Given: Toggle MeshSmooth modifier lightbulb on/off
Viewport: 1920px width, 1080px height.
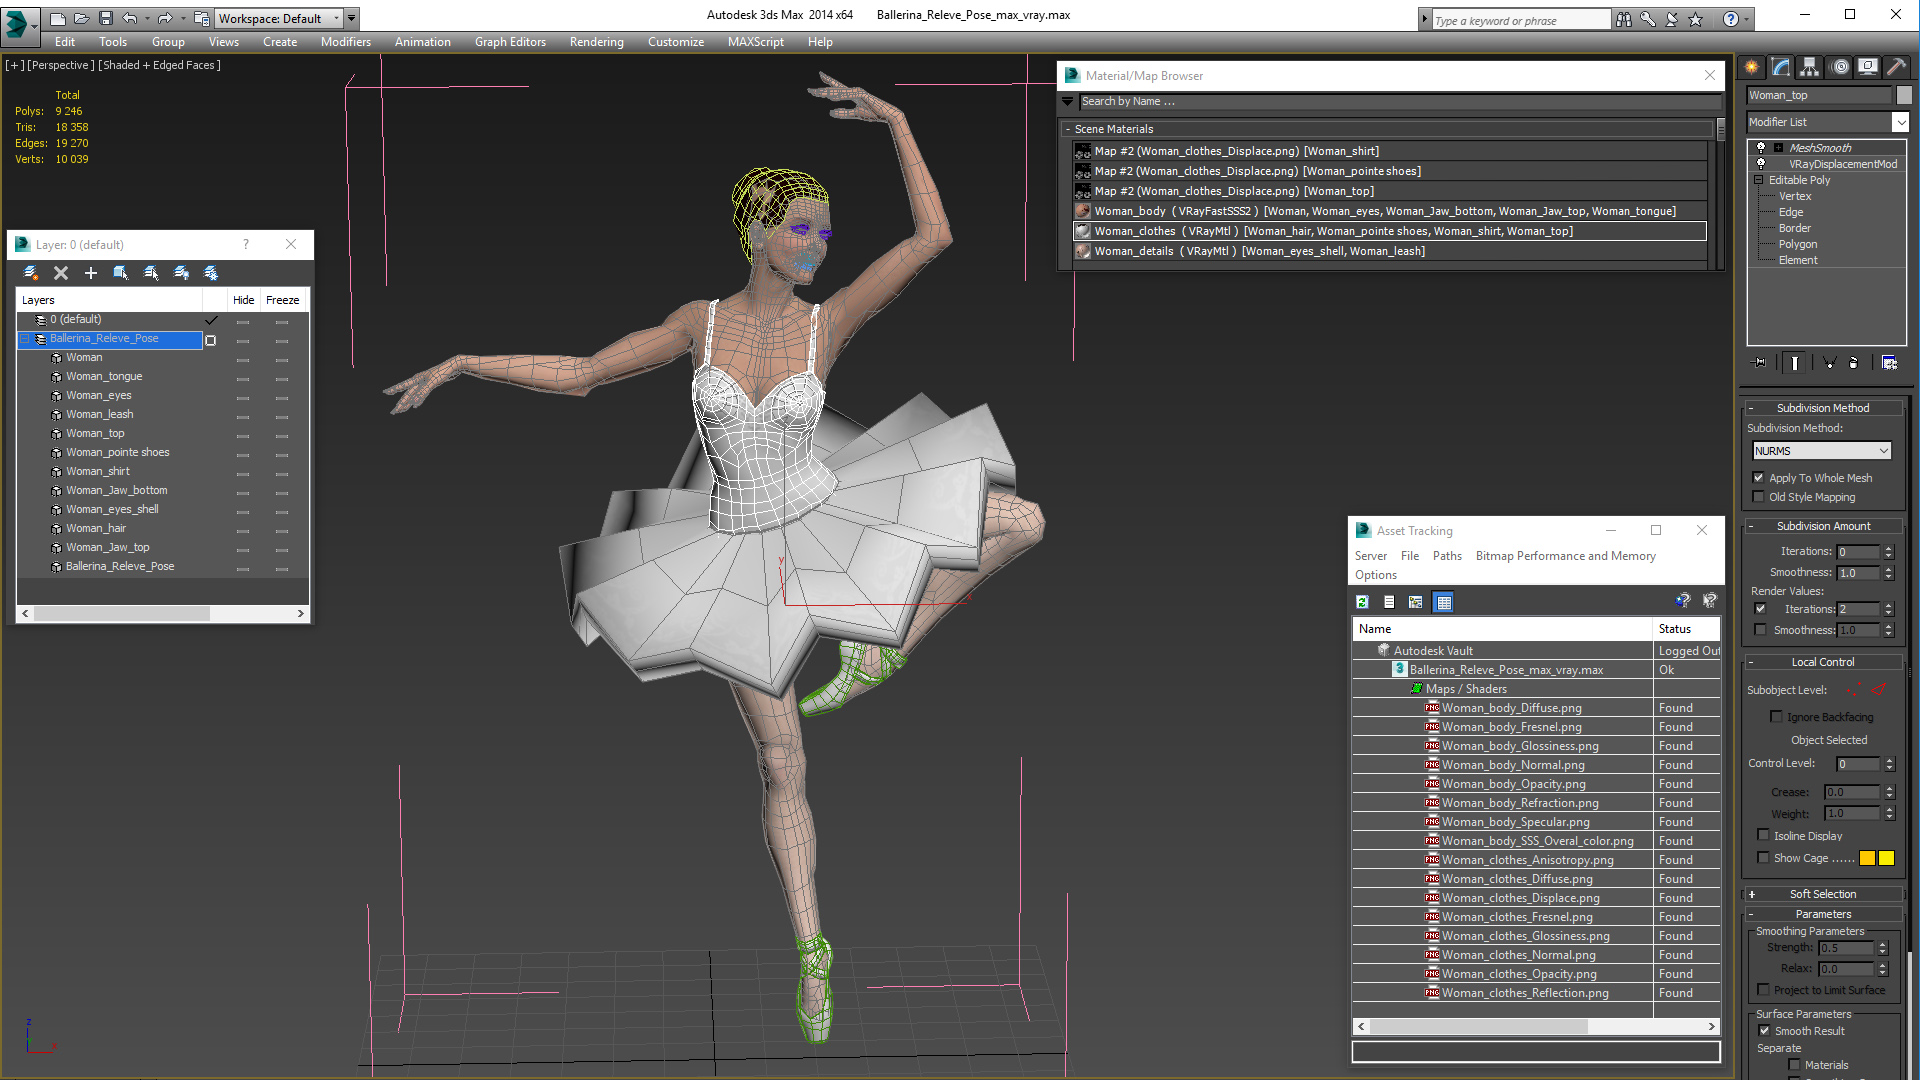Looking at the screenshot, I should 1761,148.
